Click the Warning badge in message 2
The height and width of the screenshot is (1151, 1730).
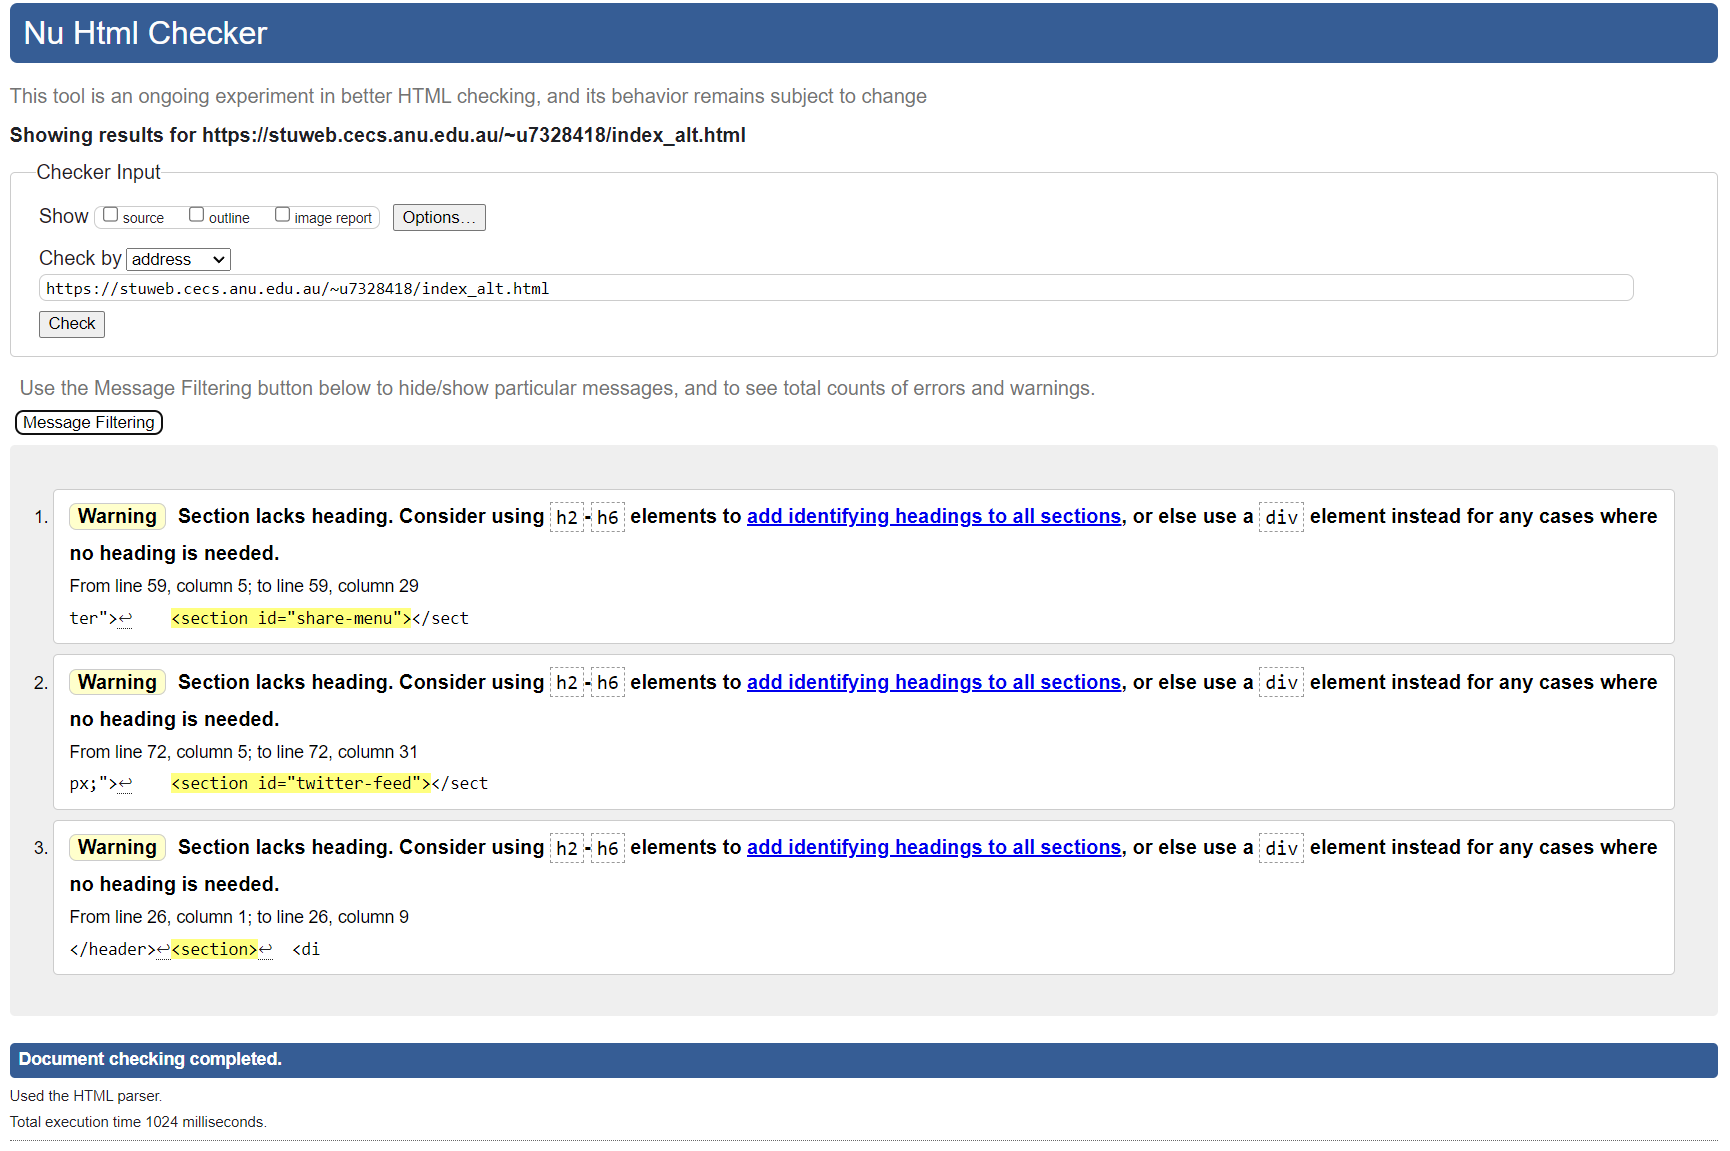pos(117,682)
